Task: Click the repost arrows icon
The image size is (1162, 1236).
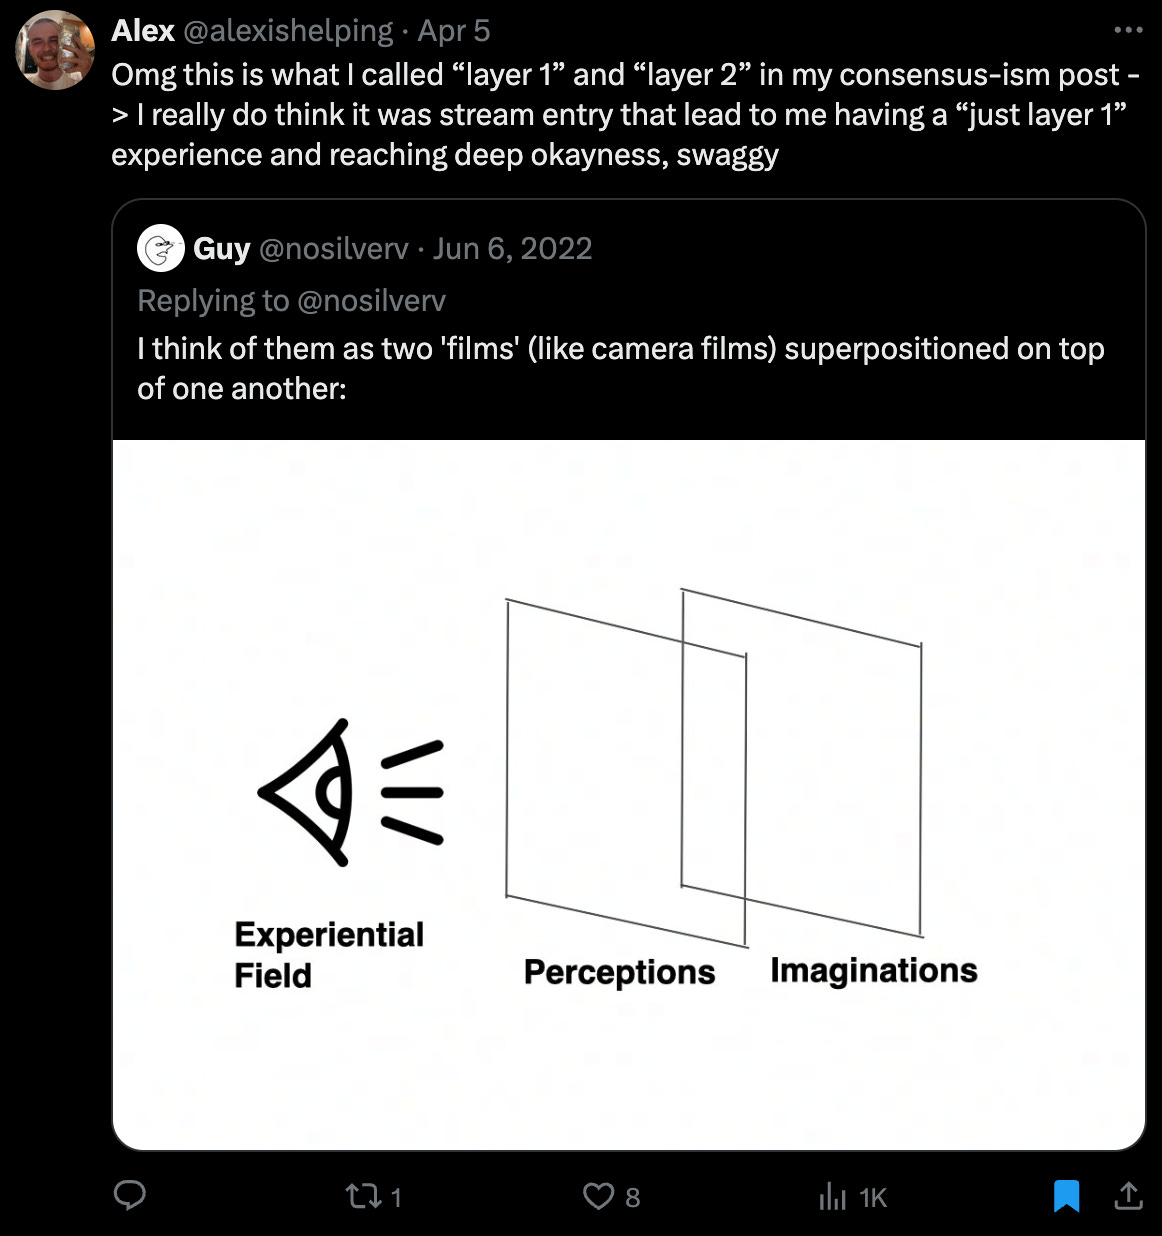Action: 359,1196
